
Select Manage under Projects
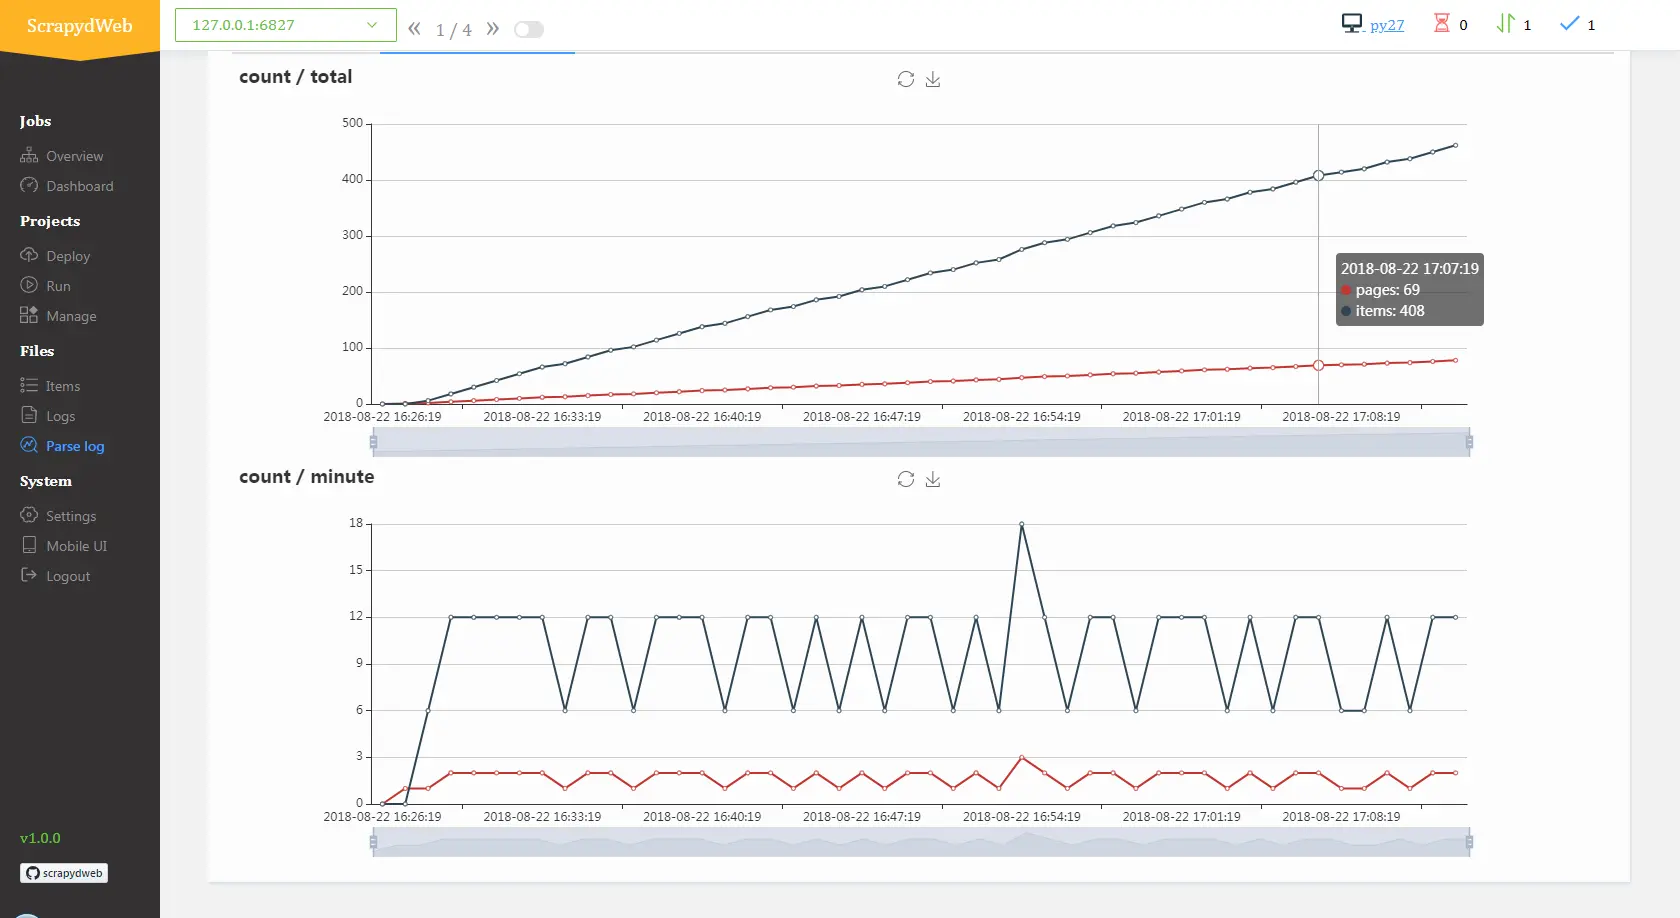pyautogui.click(x=71, y=316)
